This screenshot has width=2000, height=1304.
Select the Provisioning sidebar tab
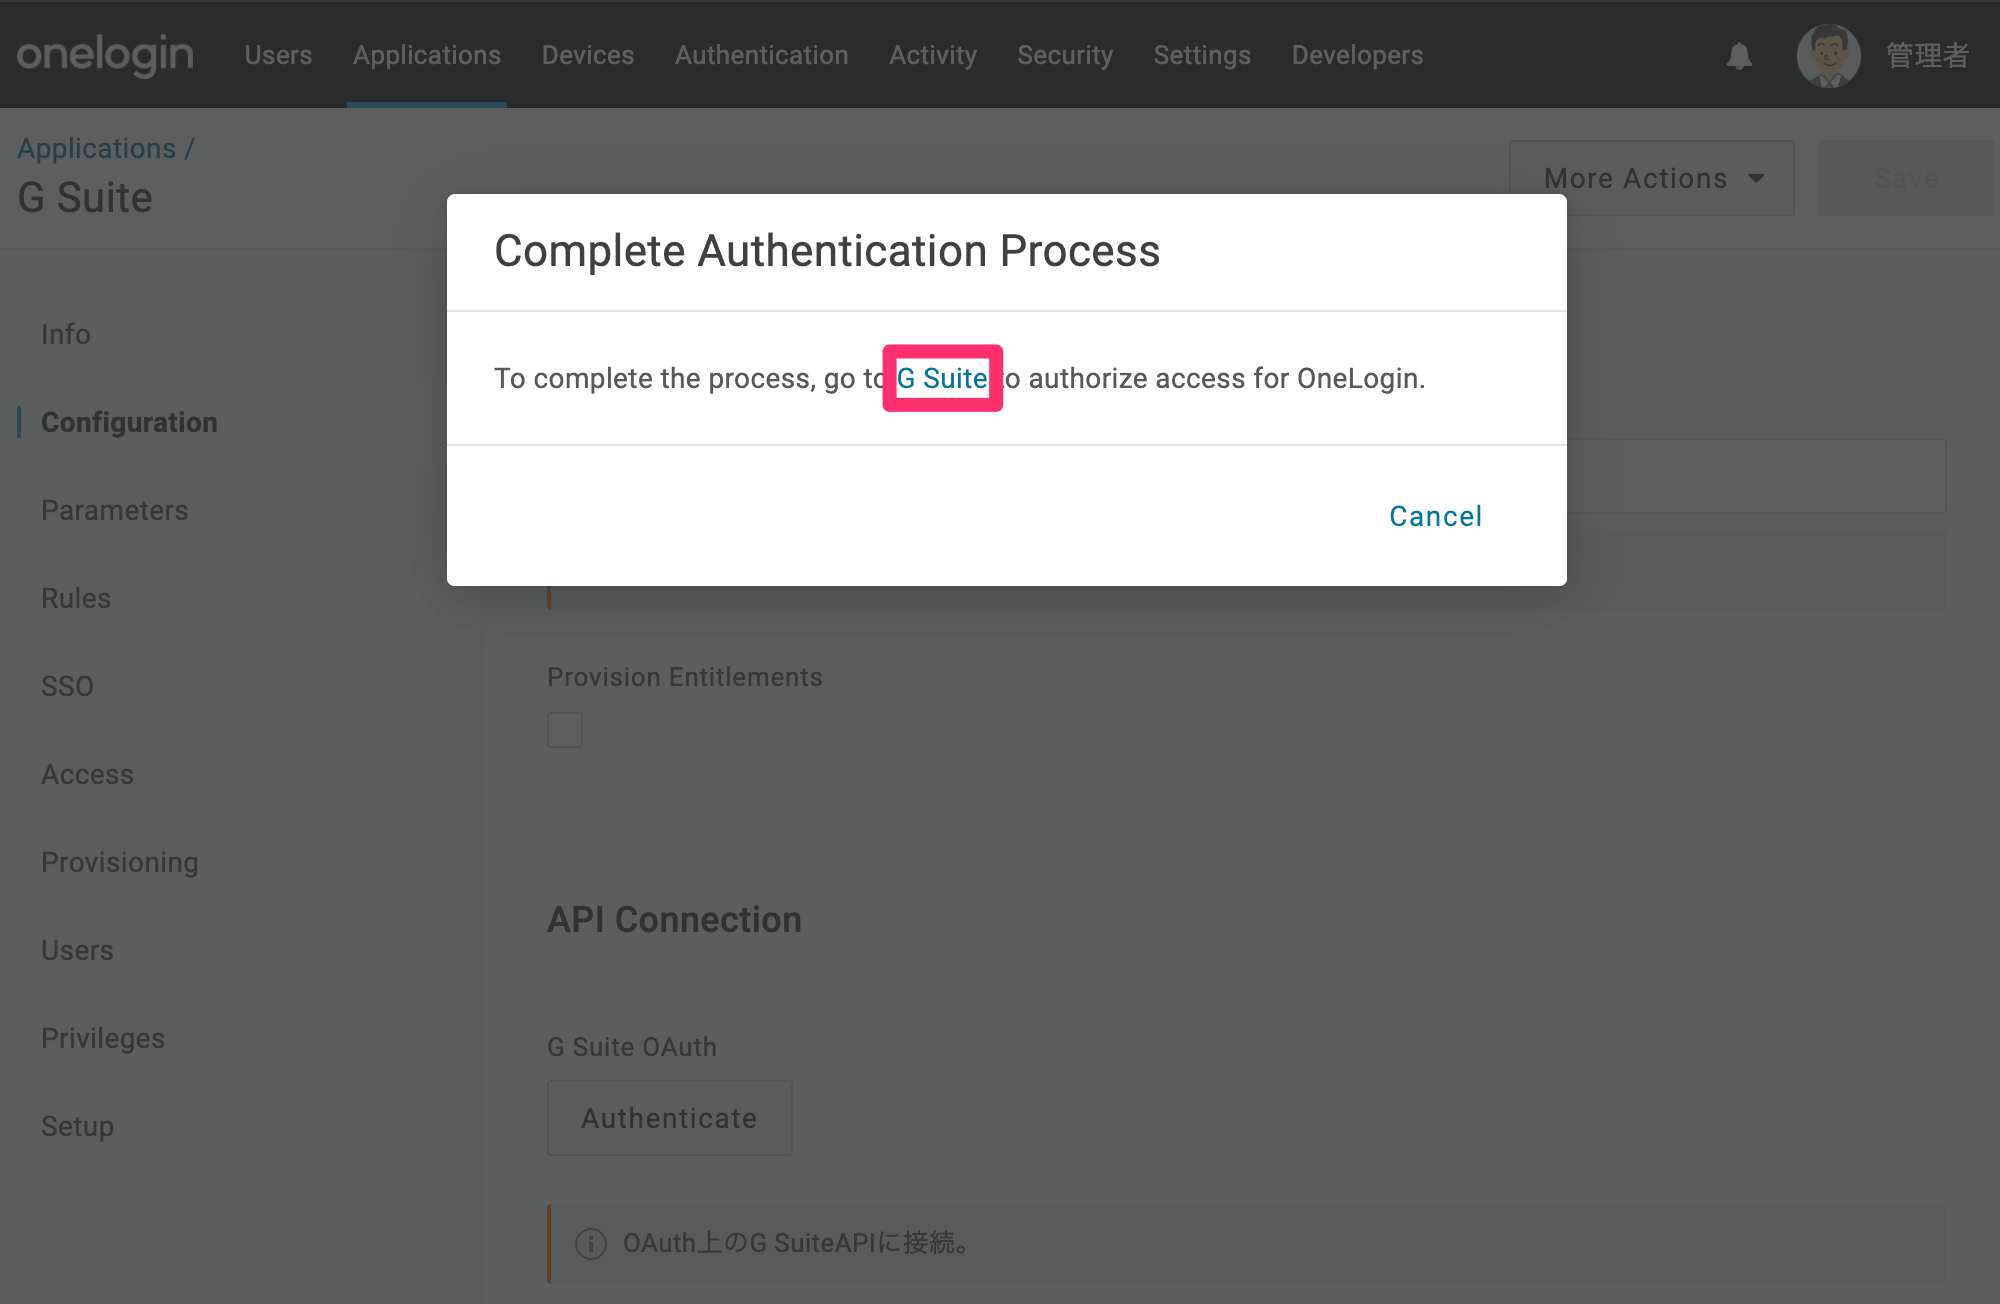click(120, 862)
